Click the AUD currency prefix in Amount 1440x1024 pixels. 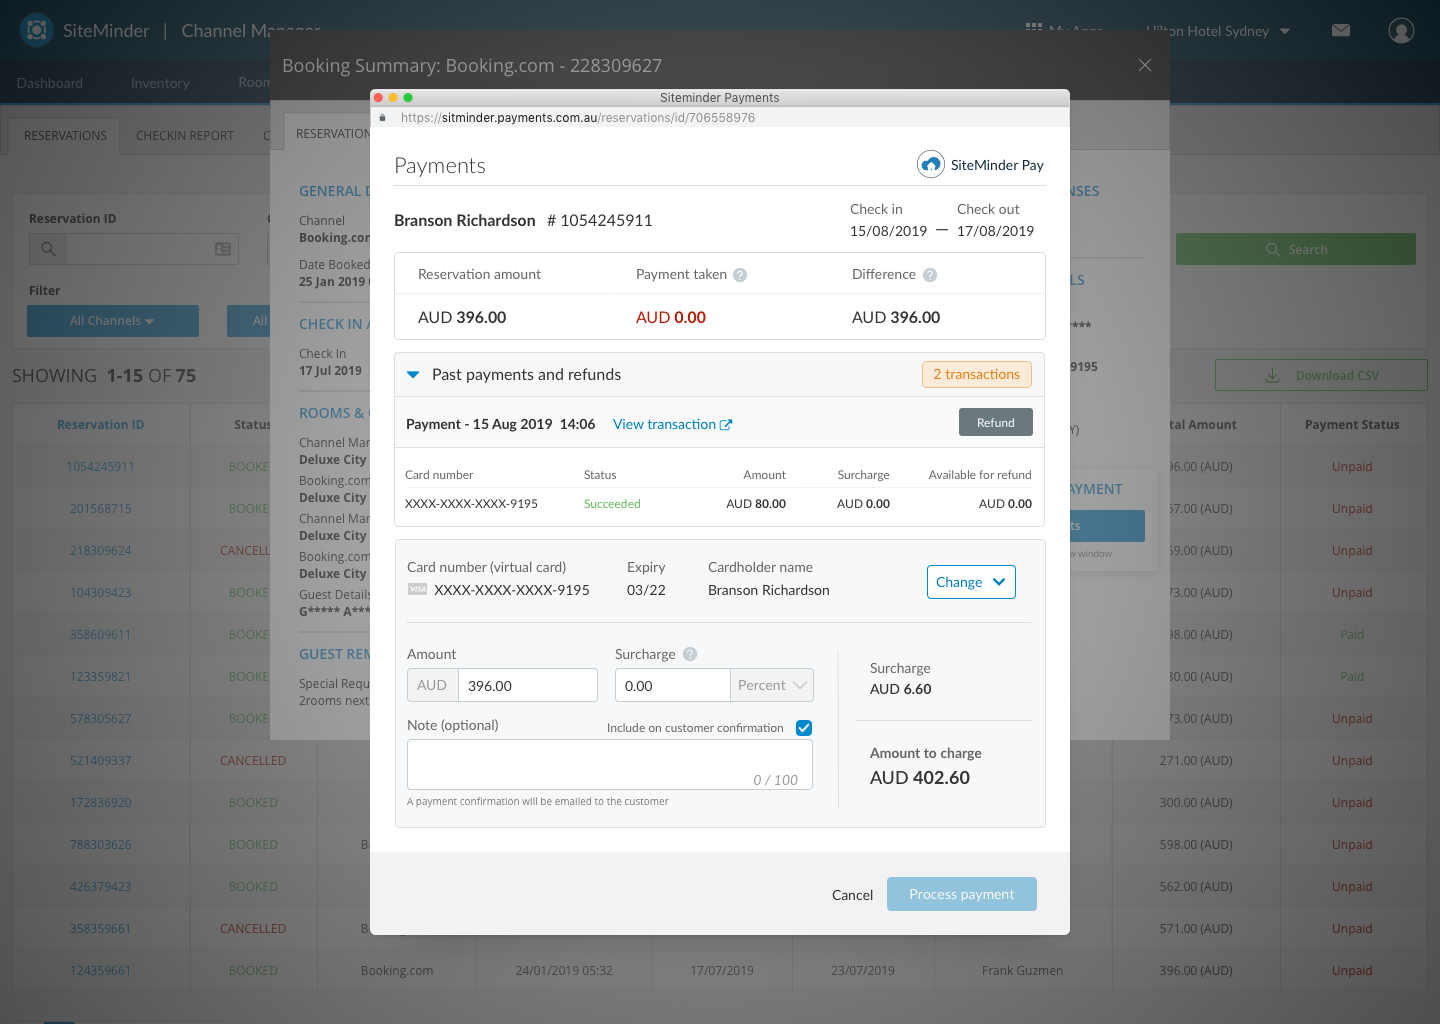(432, 685)
